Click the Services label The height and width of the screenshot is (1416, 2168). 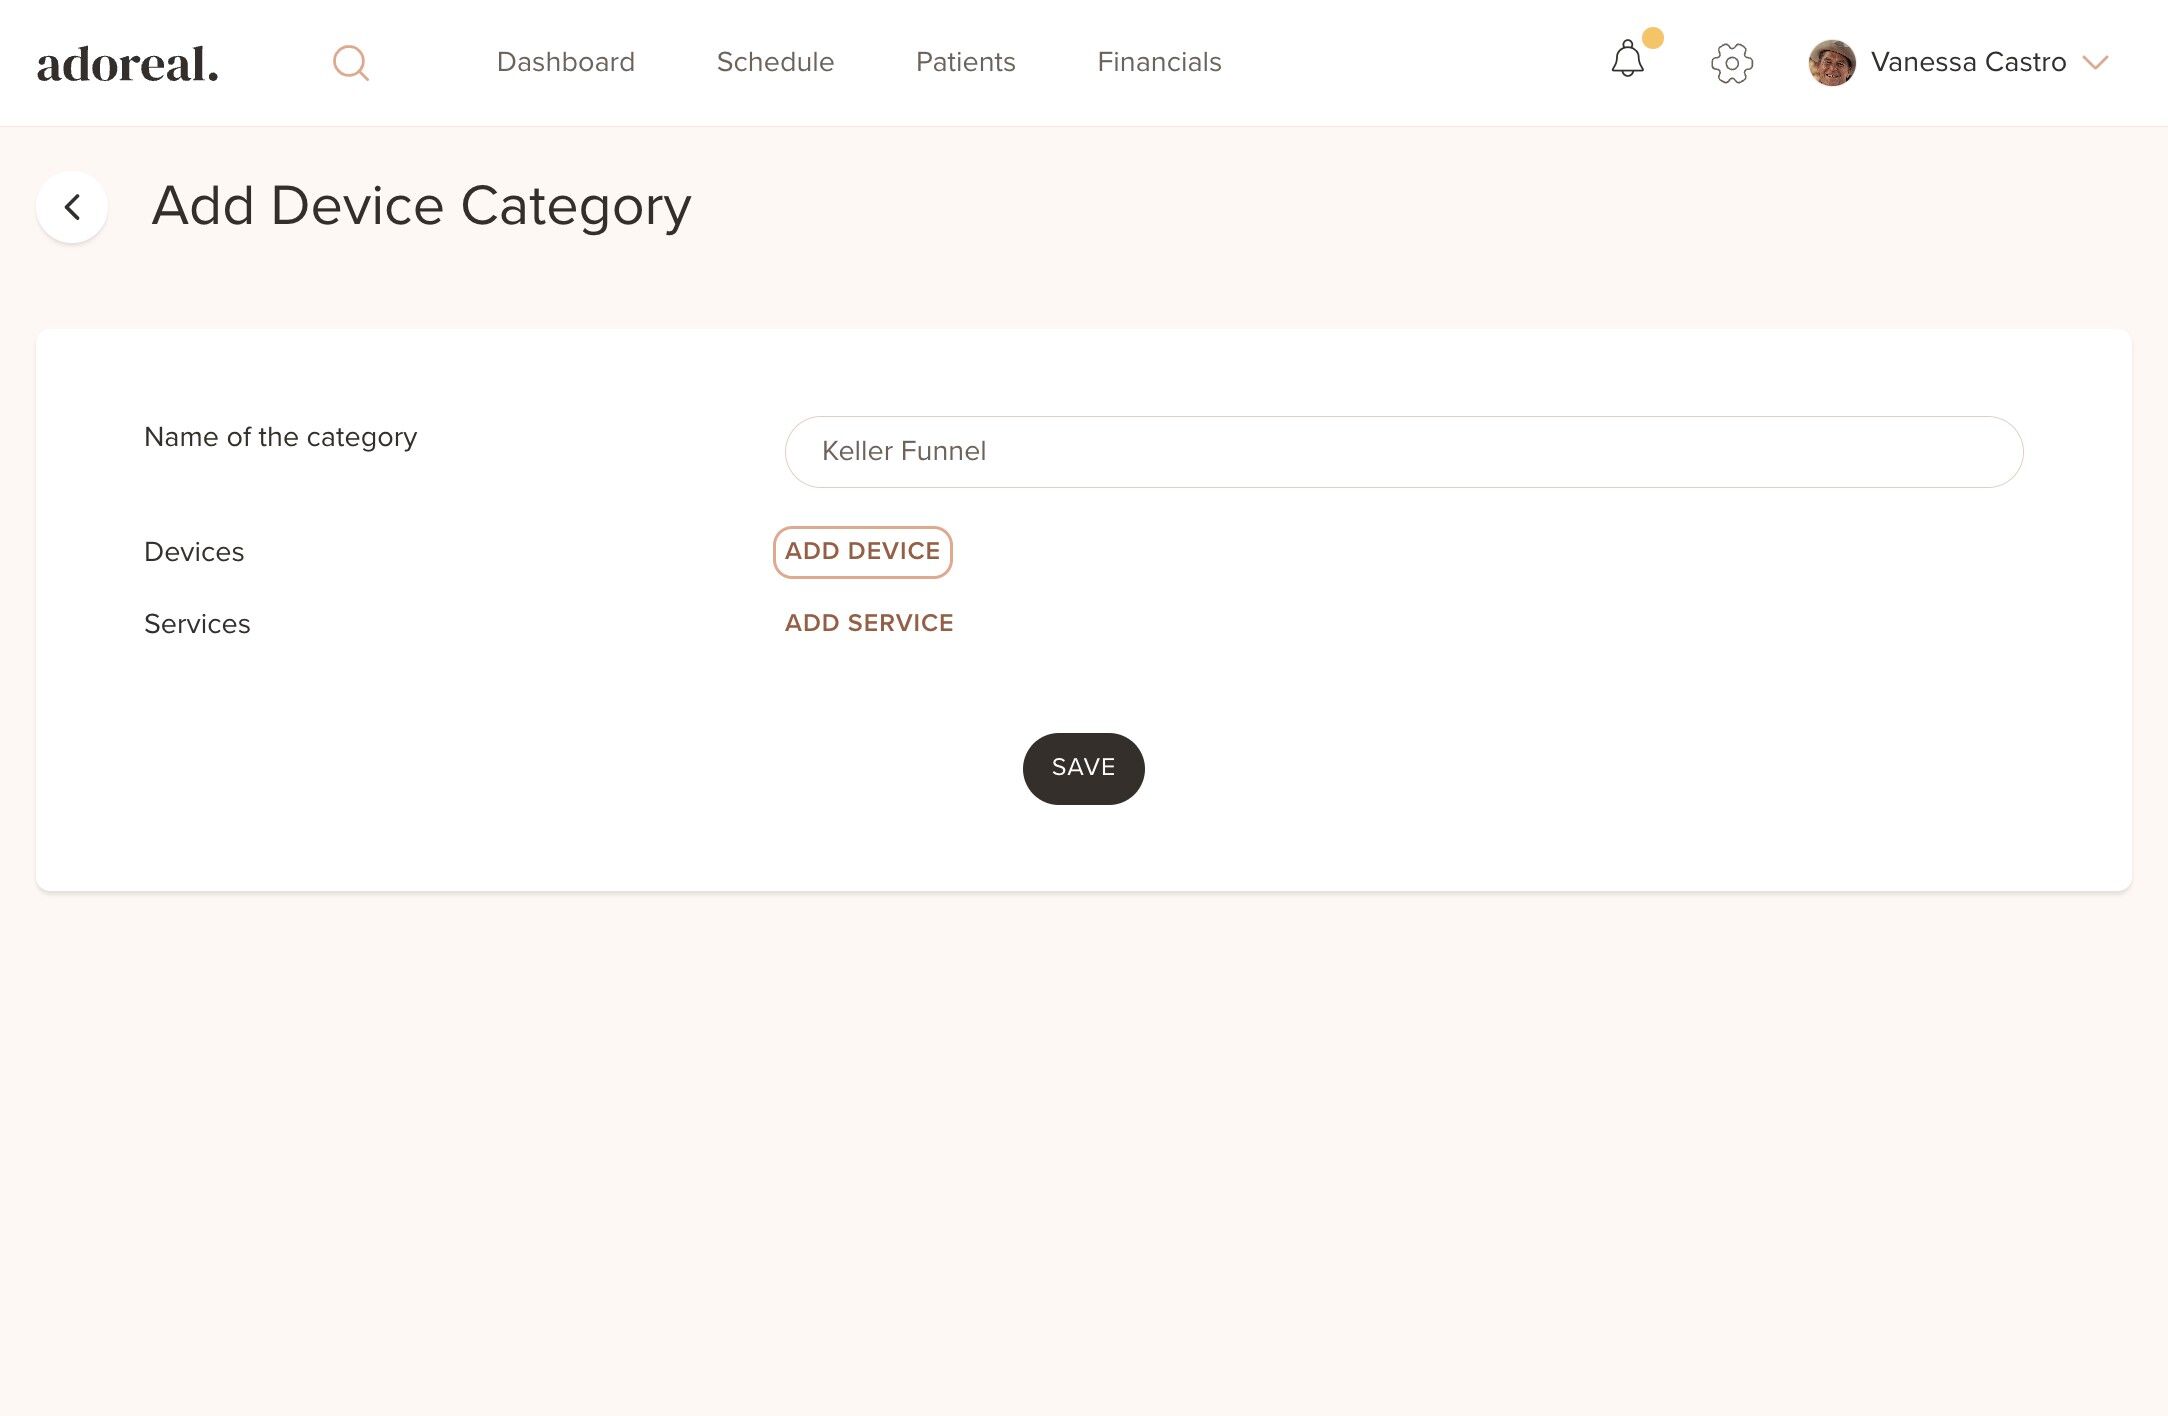coord(197,624)
